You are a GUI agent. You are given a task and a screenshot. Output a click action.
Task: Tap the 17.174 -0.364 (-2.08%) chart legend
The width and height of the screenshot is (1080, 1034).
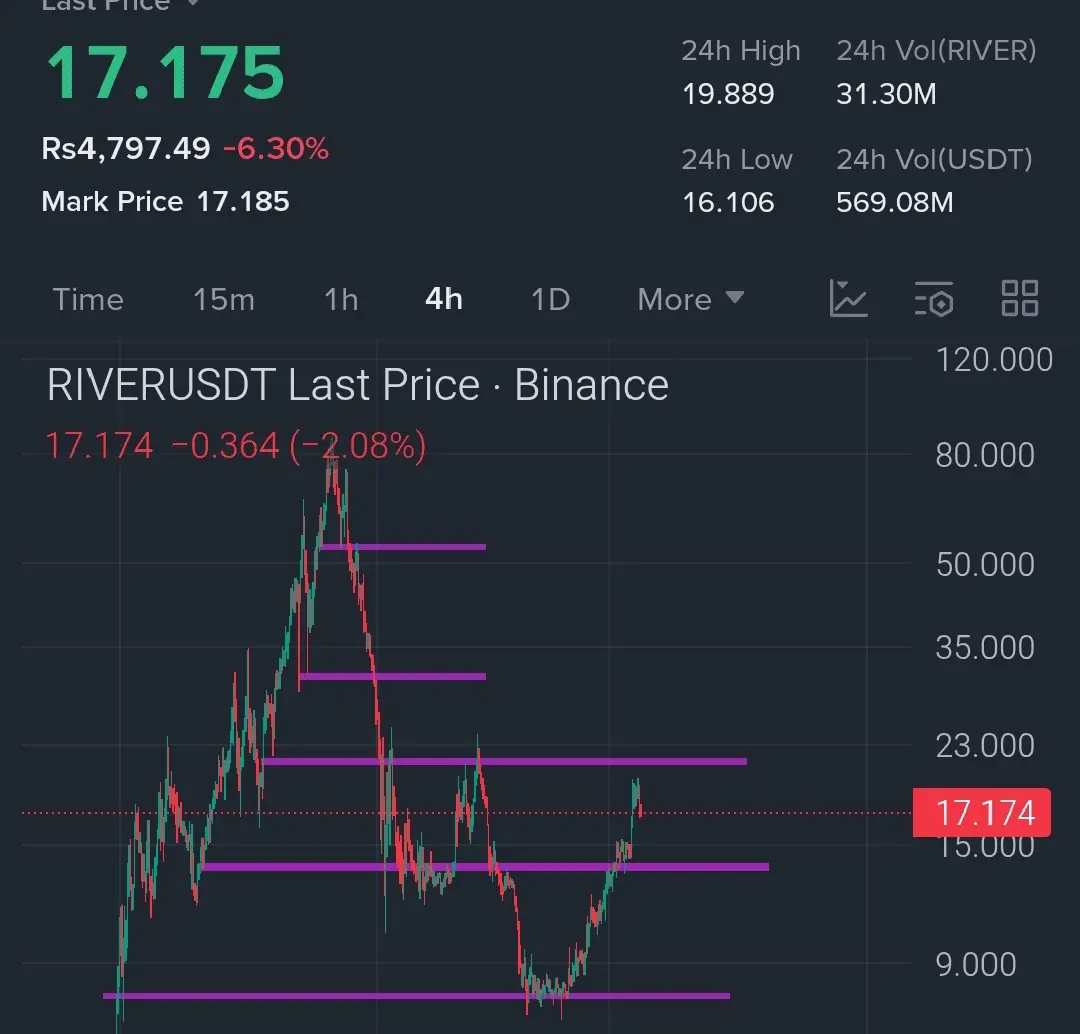coord(236,446)
